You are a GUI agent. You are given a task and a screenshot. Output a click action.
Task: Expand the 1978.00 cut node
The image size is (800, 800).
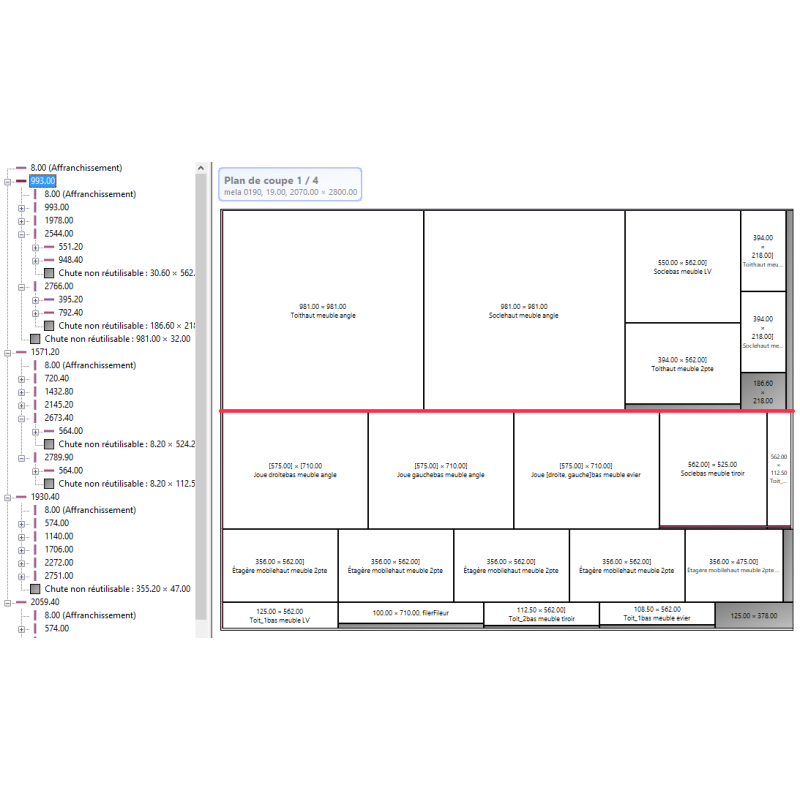(22, 220)
